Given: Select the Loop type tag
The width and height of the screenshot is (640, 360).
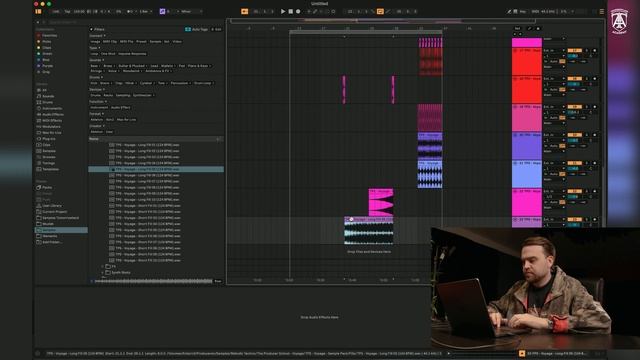Looking at the screenshot, I should click(94, 54).
